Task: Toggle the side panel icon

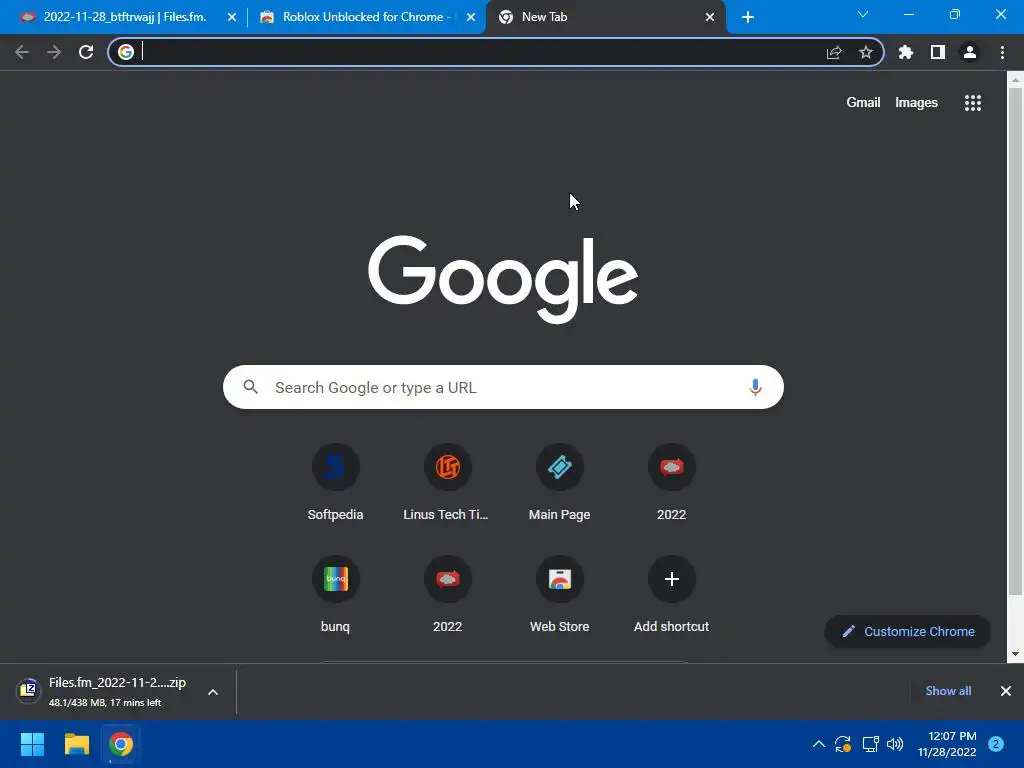Action: click(938, 52)
